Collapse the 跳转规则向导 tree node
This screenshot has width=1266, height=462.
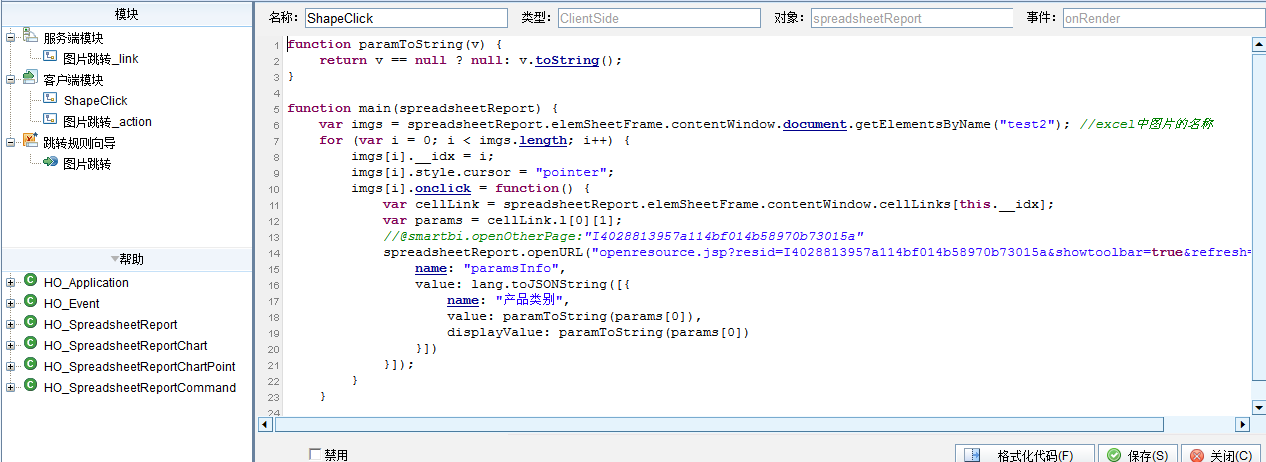coord(11,143)
